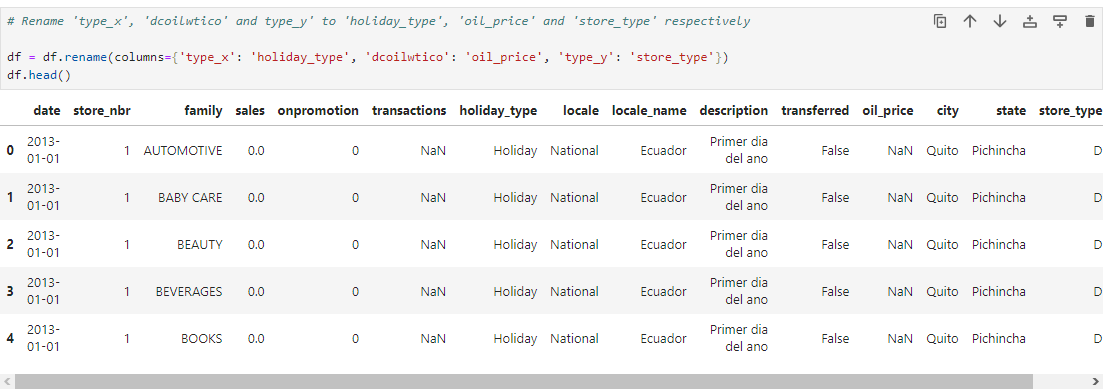Select the 'locale_name' column header
The image size is (1107, 392).
pos(650,110)
